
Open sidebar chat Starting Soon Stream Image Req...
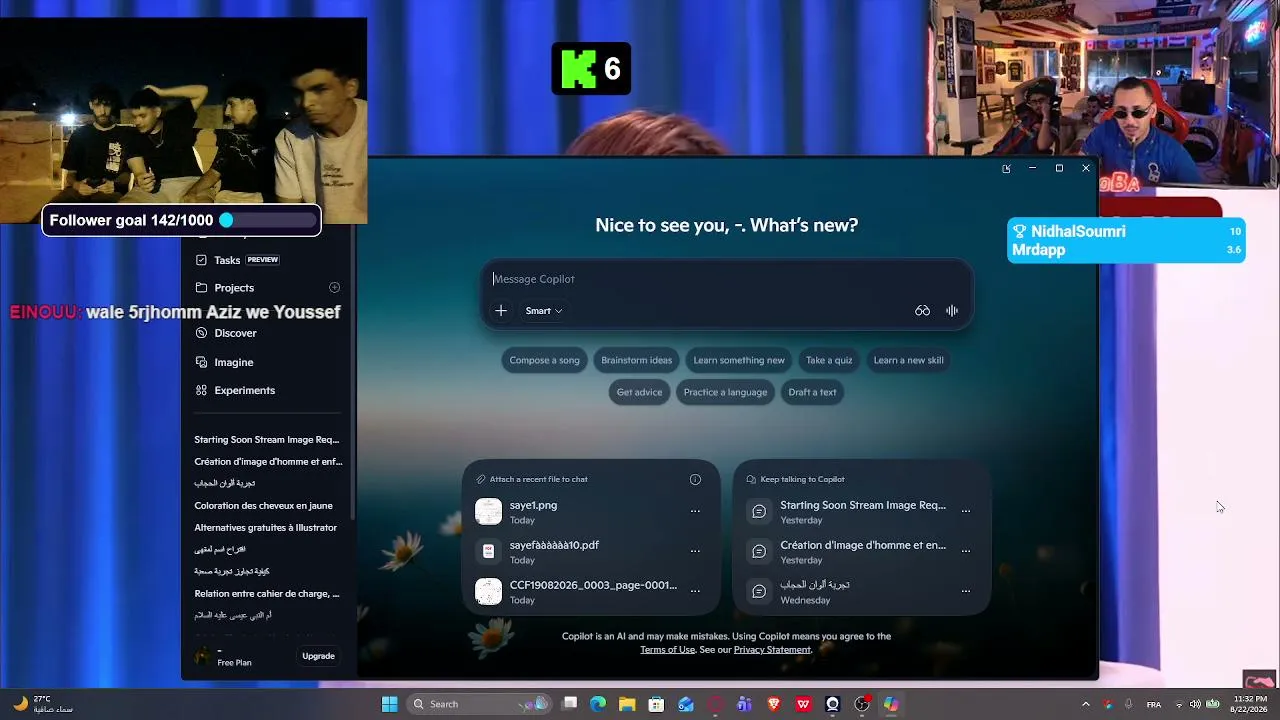click(267, 439)
